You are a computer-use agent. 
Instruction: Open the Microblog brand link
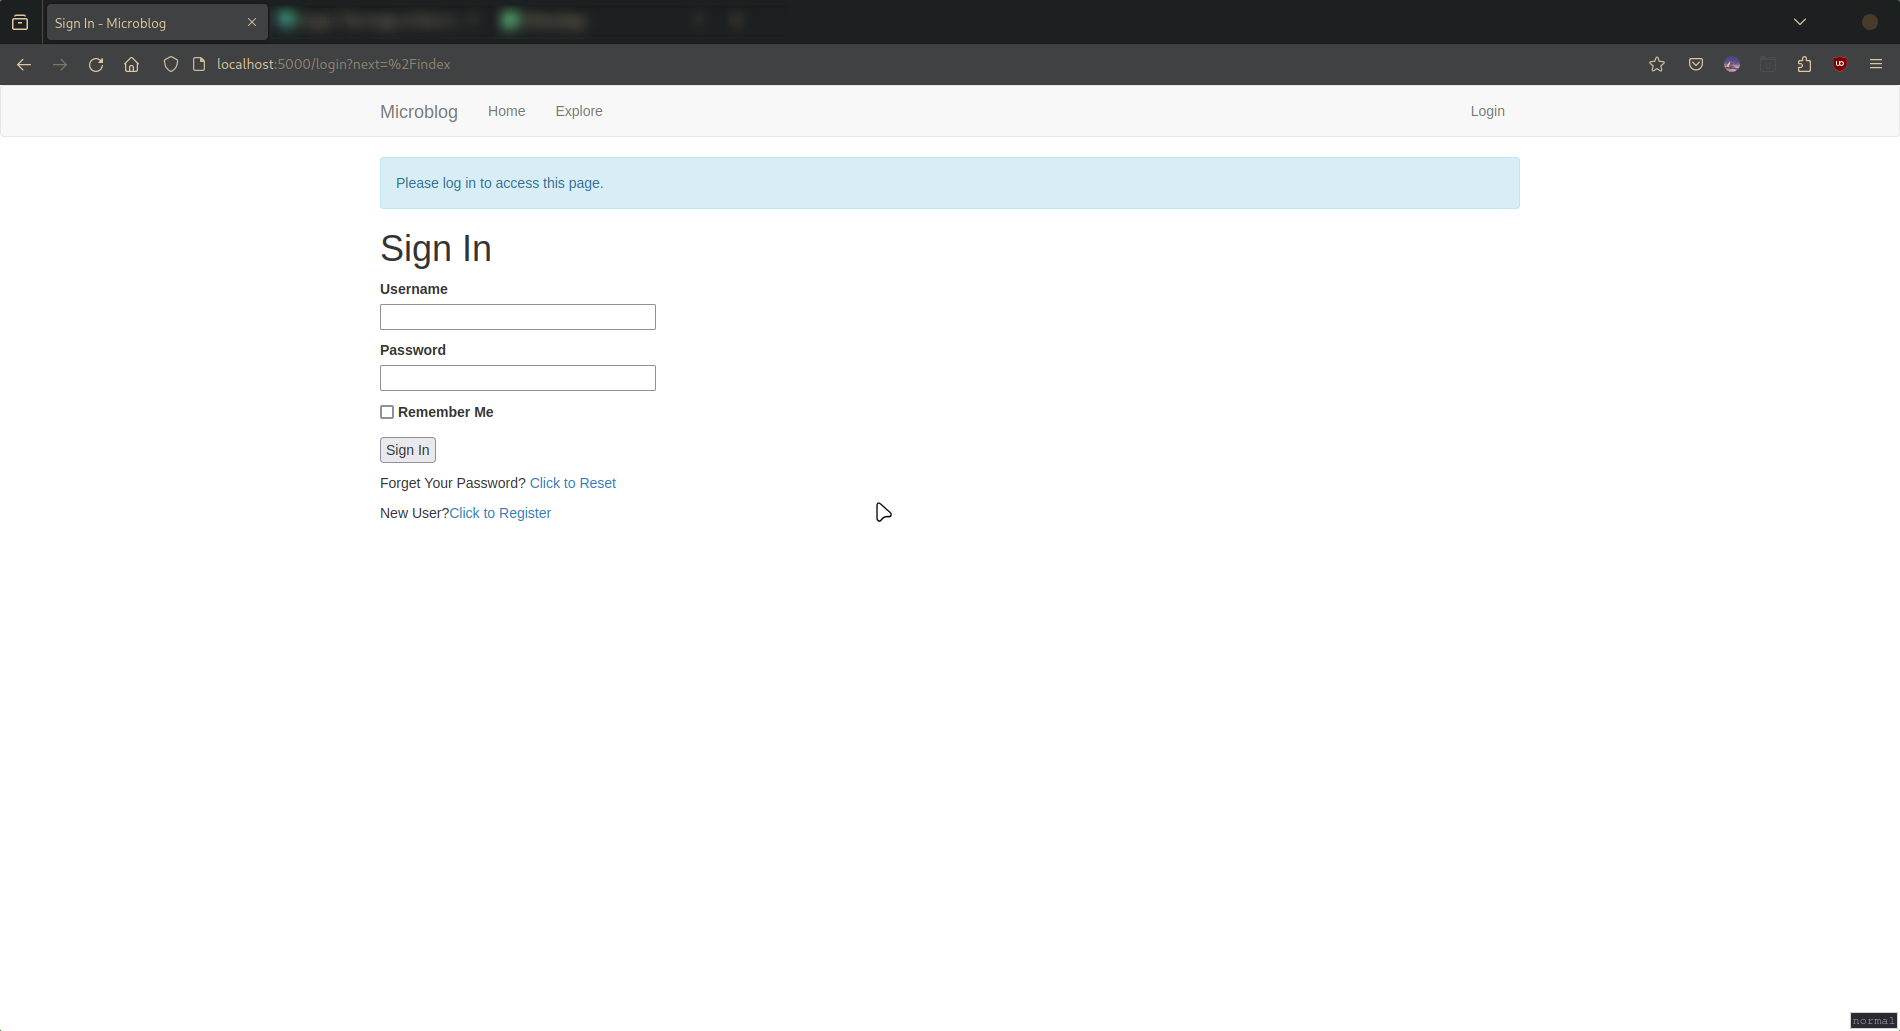tap(419, 112)
